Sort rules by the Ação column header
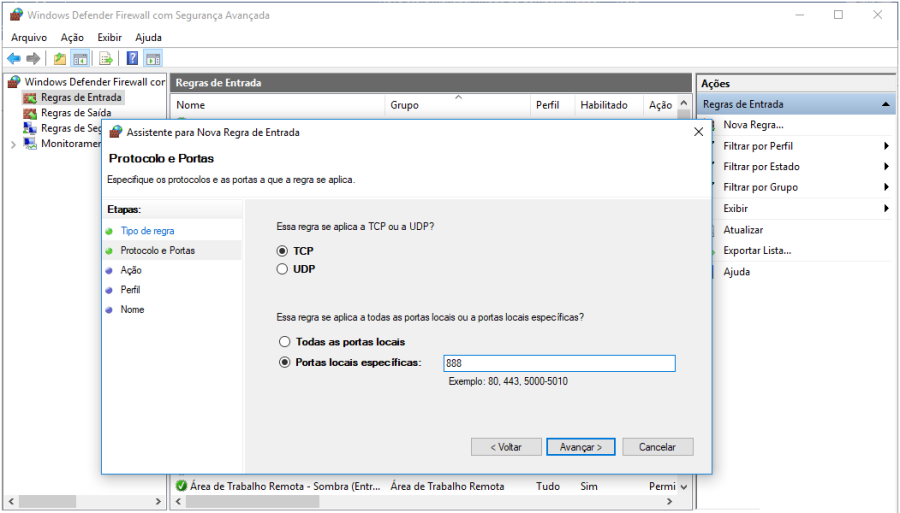Image resolution: width=900 pixels, height=513 pixels. (x=660, y=105)
